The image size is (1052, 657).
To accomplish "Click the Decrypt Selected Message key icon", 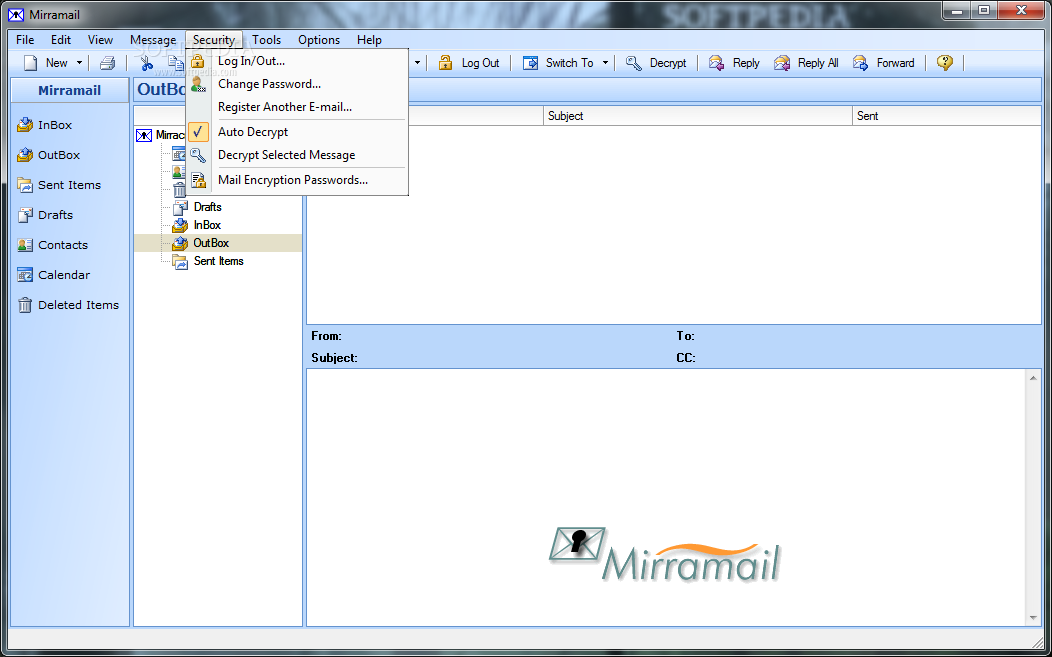I will pyautogui.click(x=198, y=155).
